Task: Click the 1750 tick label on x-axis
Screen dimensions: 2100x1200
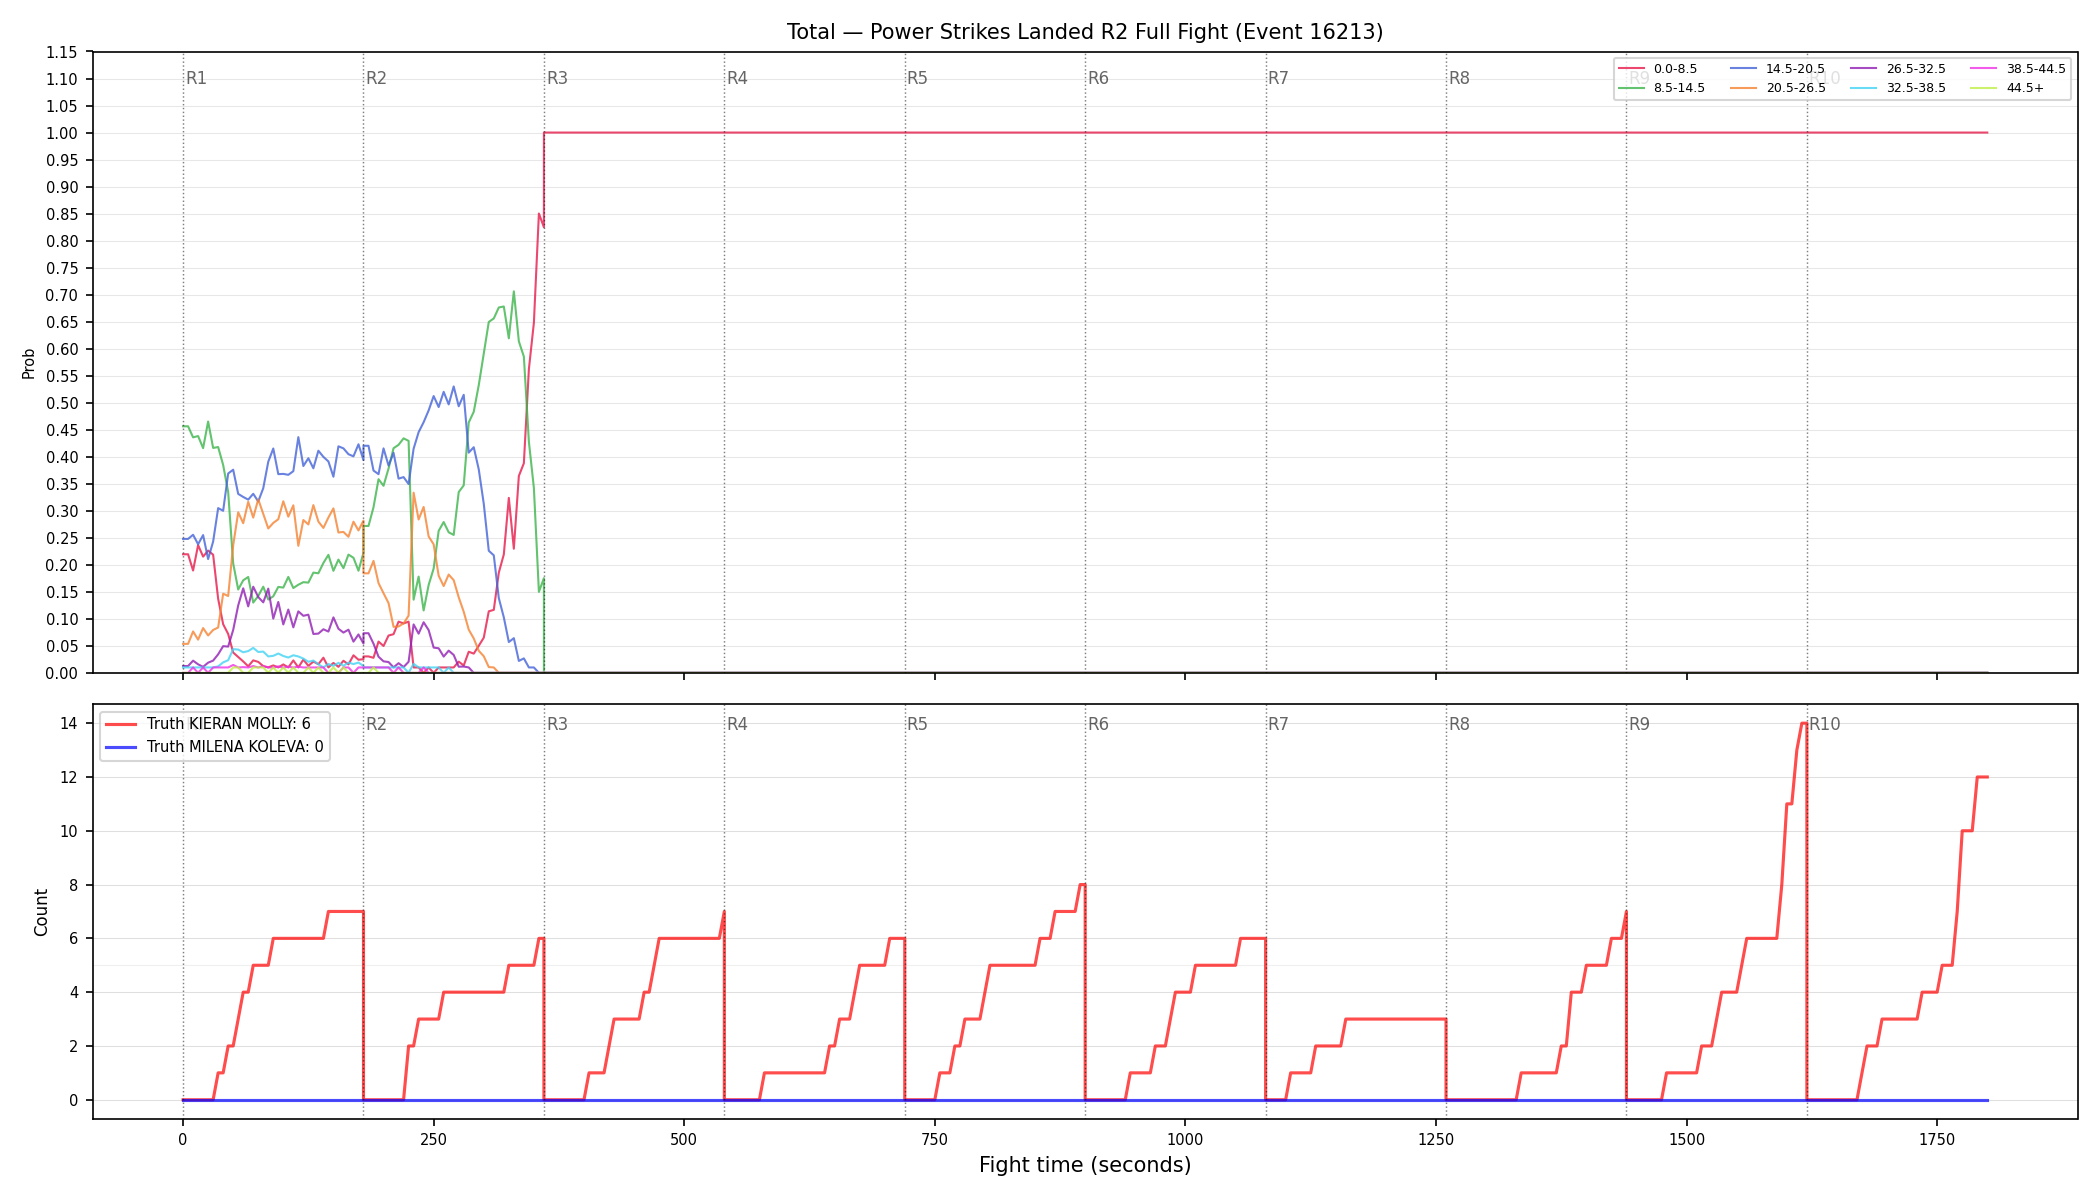Action: [x=1937, y=1139]
